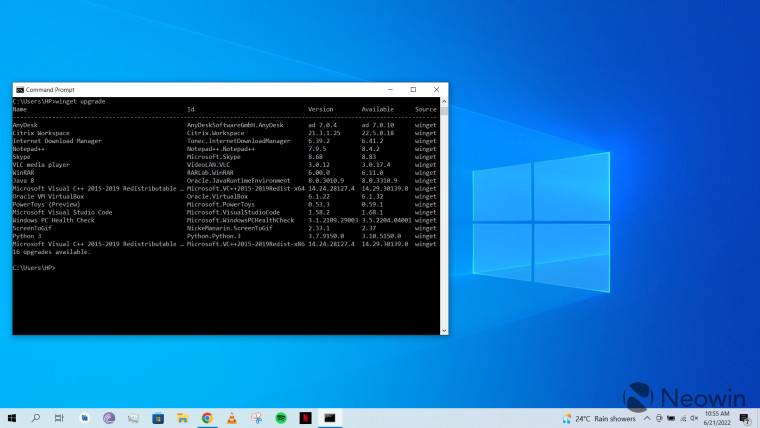Select the Command Prompt taskbar button
Screen dimensions: 760x428
(329, 418)
